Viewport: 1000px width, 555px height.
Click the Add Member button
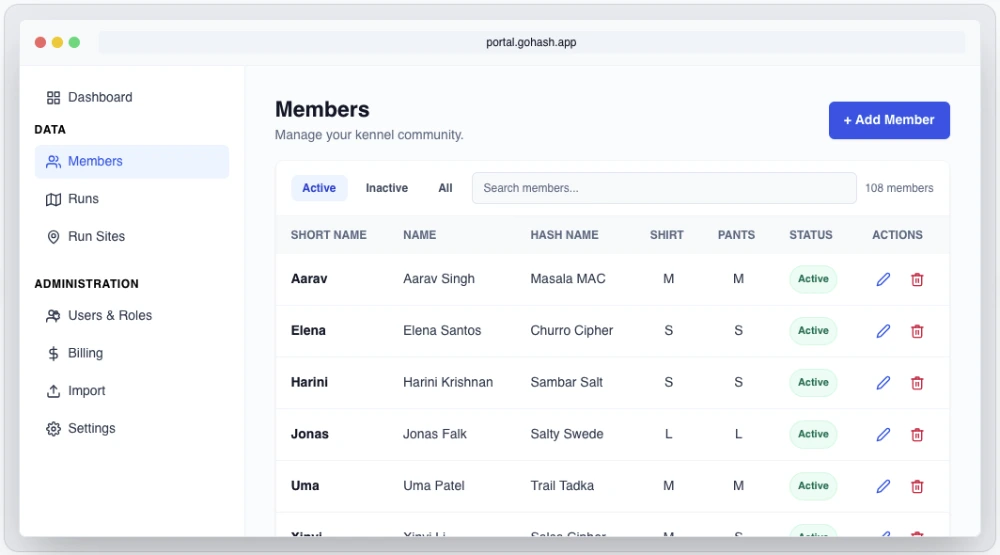pos(888,120)
